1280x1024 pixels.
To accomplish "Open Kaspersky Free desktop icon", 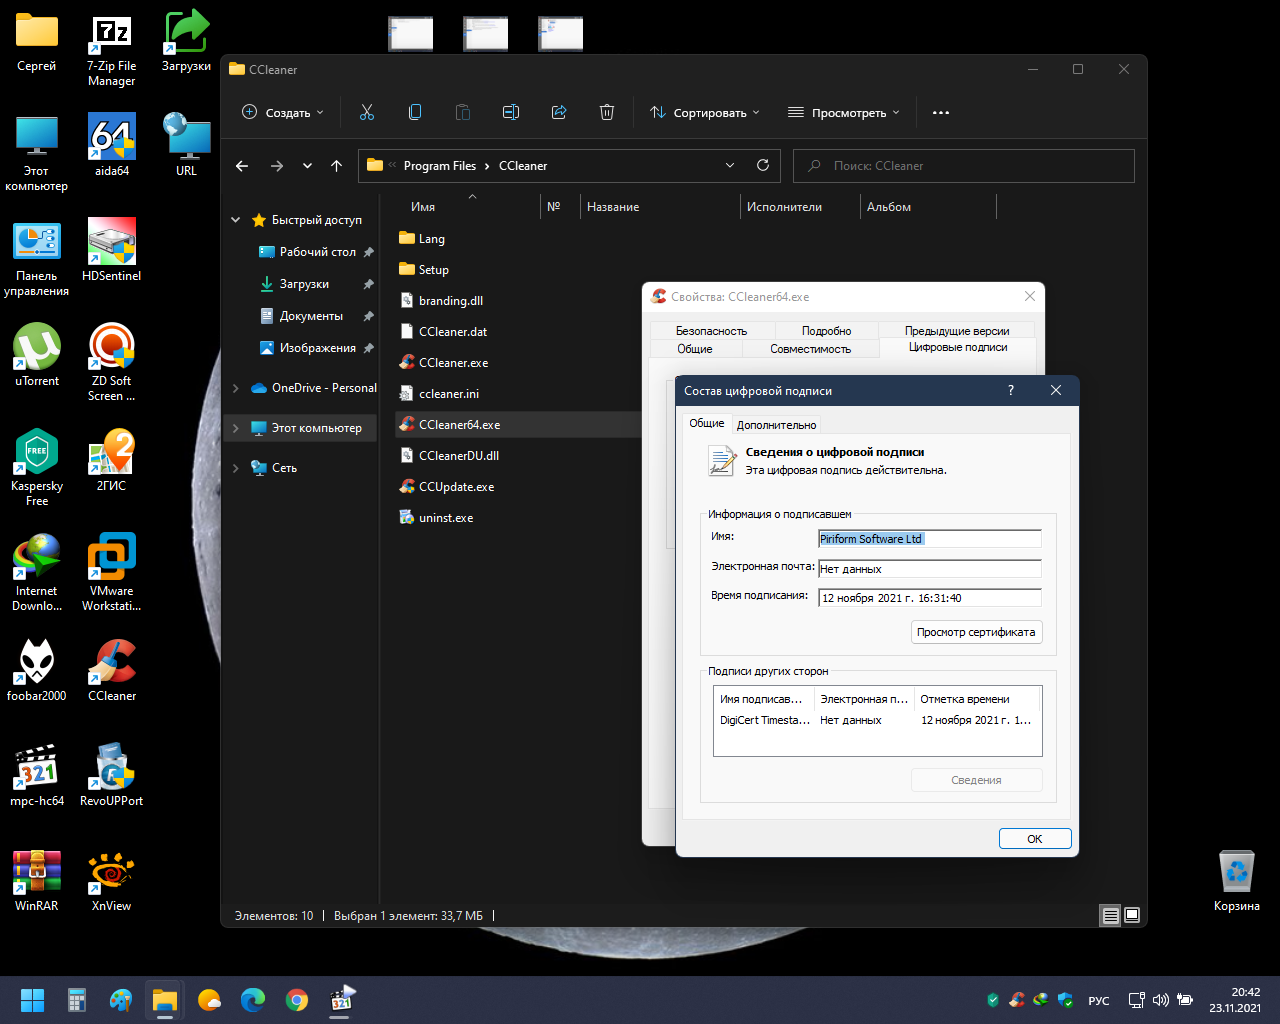I will (37, 467).
